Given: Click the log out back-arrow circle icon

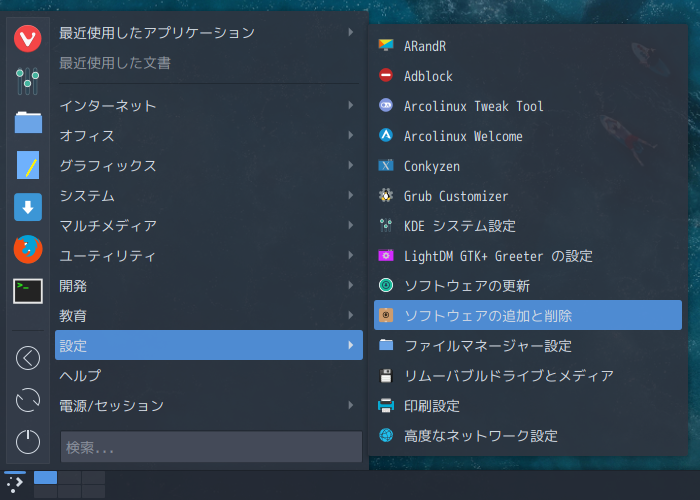Looking at the screenshot, I should (28, 358).
